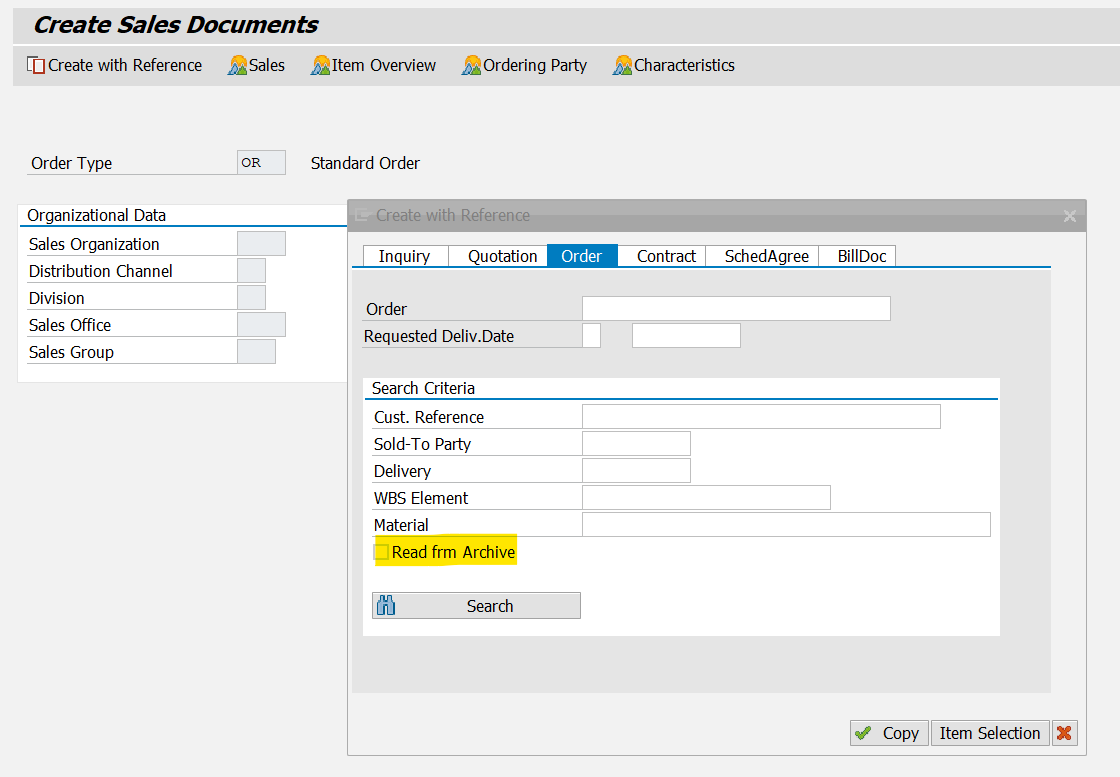
Task: Click the Requested Deliv.Date format field
Action: click(591, 336)
